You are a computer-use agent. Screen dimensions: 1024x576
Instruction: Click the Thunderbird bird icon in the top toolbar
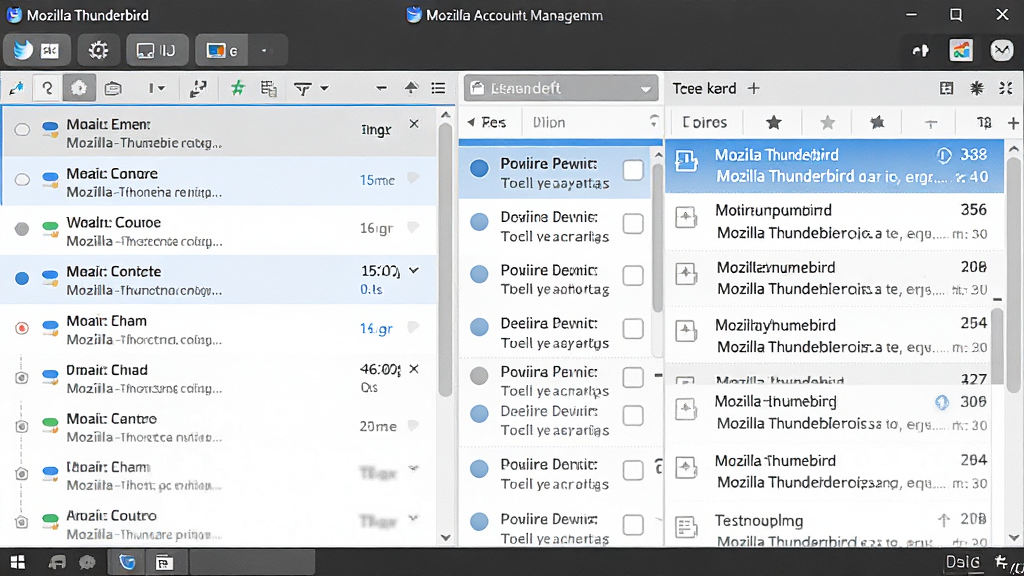coord(23,50)
